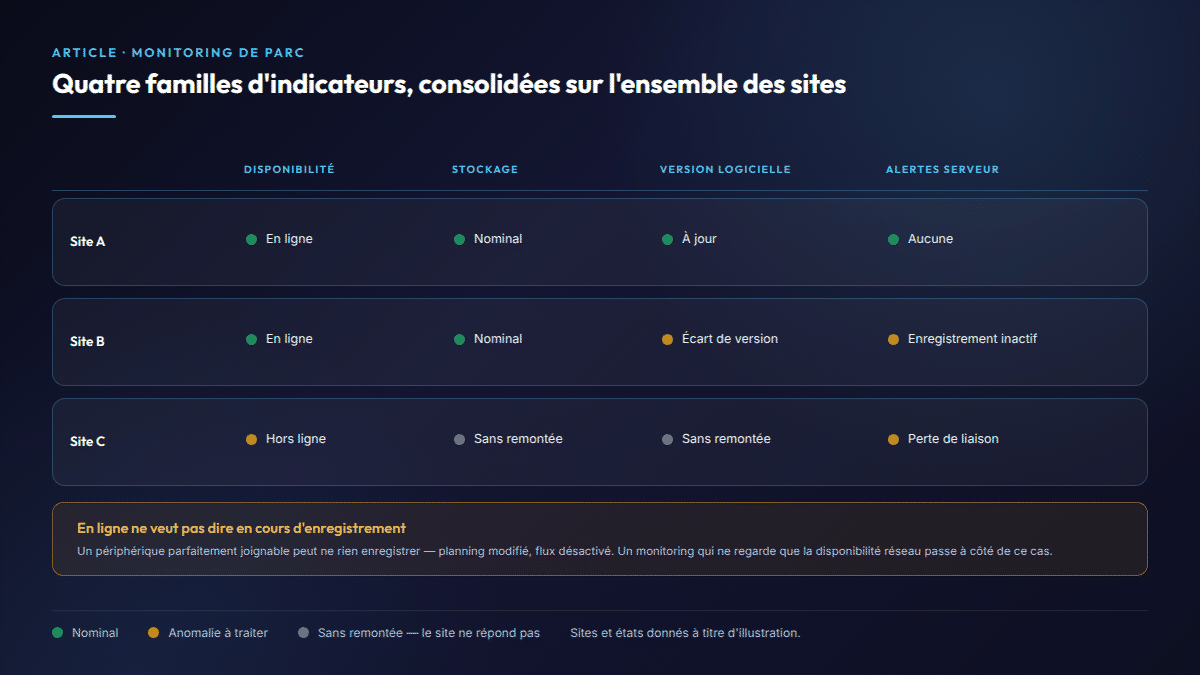Click the Enregistrement inactif text
The width and height of the screenshot is (1200, 675).
point(972,339)
